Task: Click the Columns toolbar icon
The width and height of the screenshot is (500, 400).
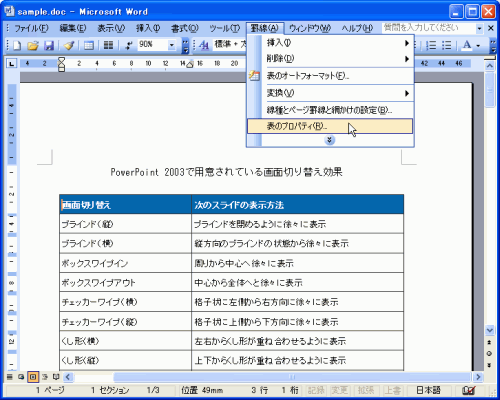Action: 108,45
